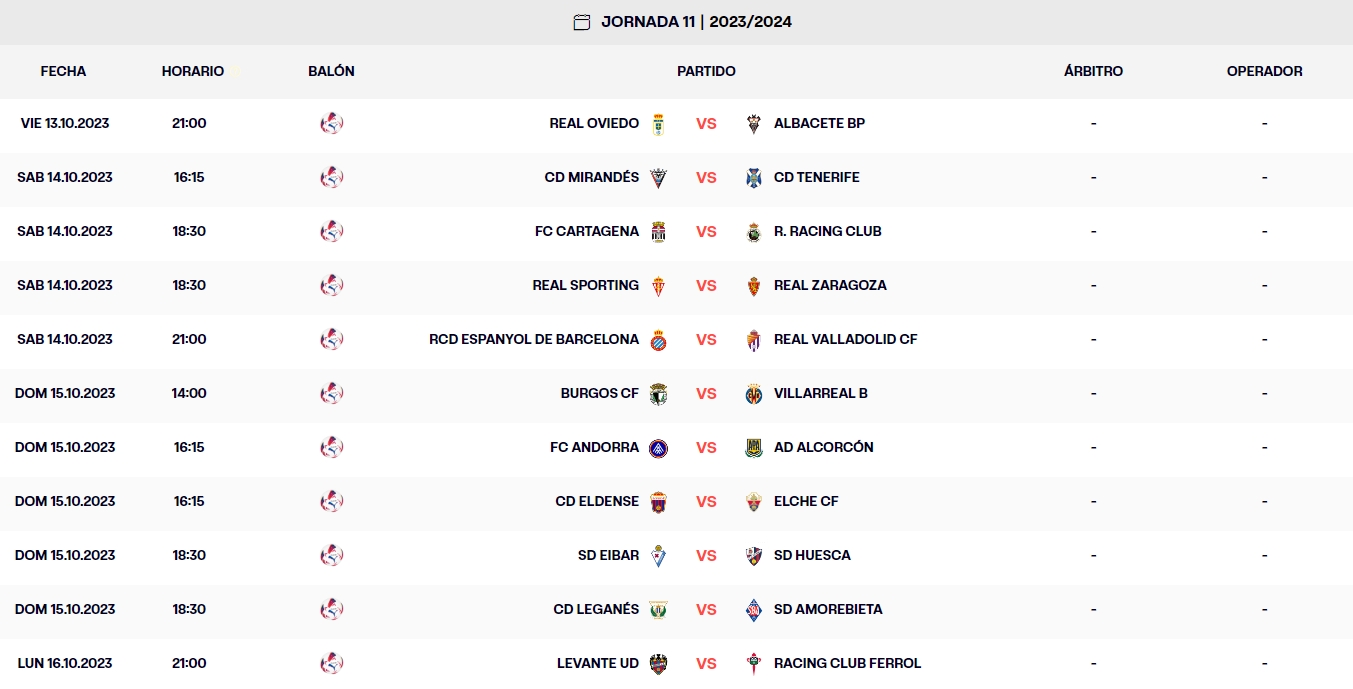
Task: Click the HORARIO column header
Action: [x=192, y=71]
